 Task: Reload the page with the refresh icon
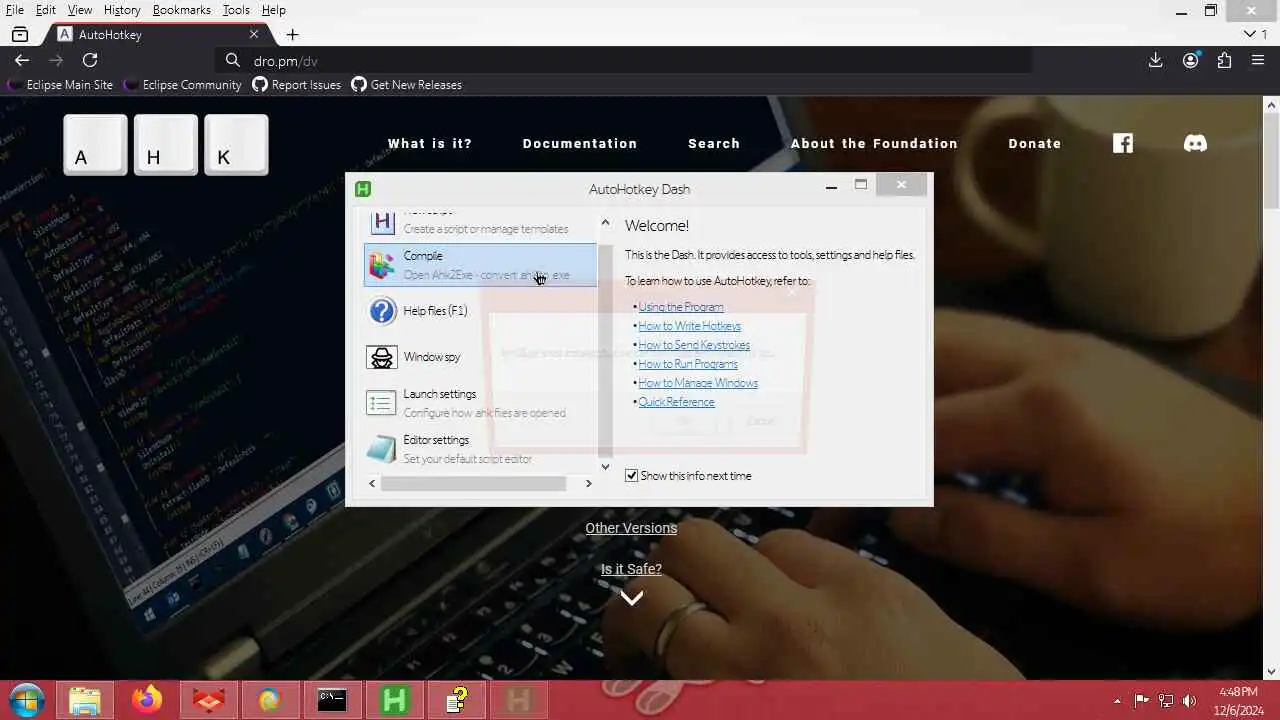tap(90, 60)
